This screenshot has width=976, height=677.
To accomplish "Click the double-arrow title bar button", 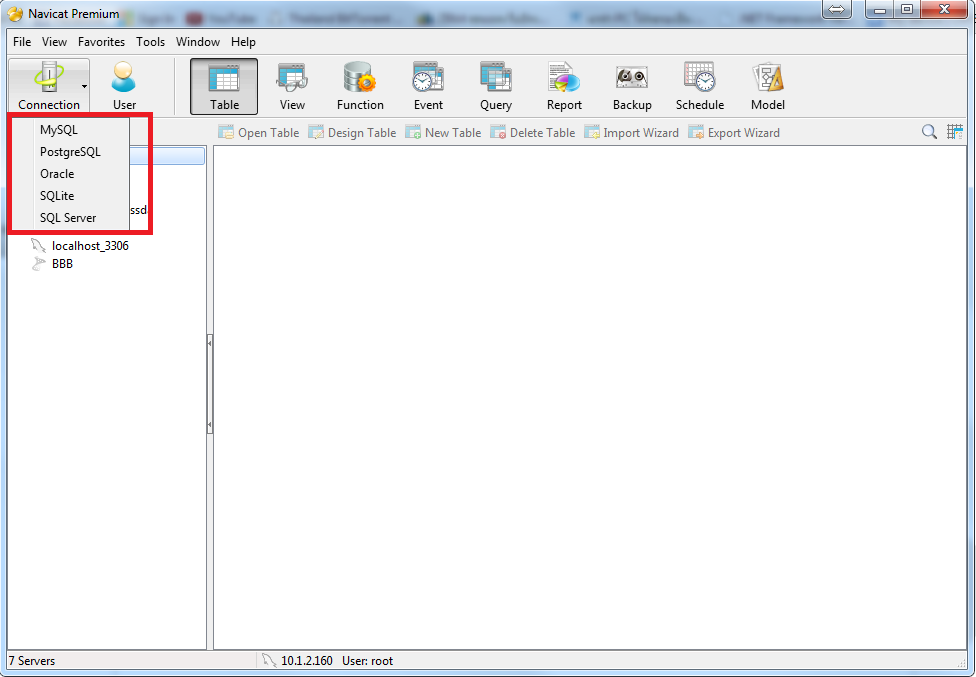I will (x=837, y=9).
